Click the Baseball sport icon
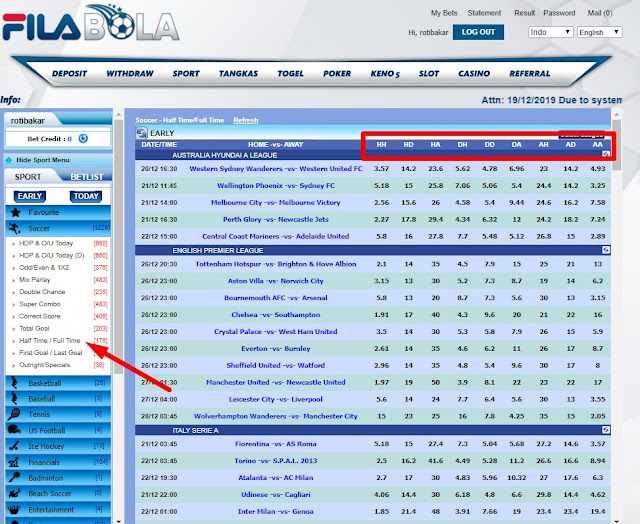The image size is (640, 524). pos(15,398)
